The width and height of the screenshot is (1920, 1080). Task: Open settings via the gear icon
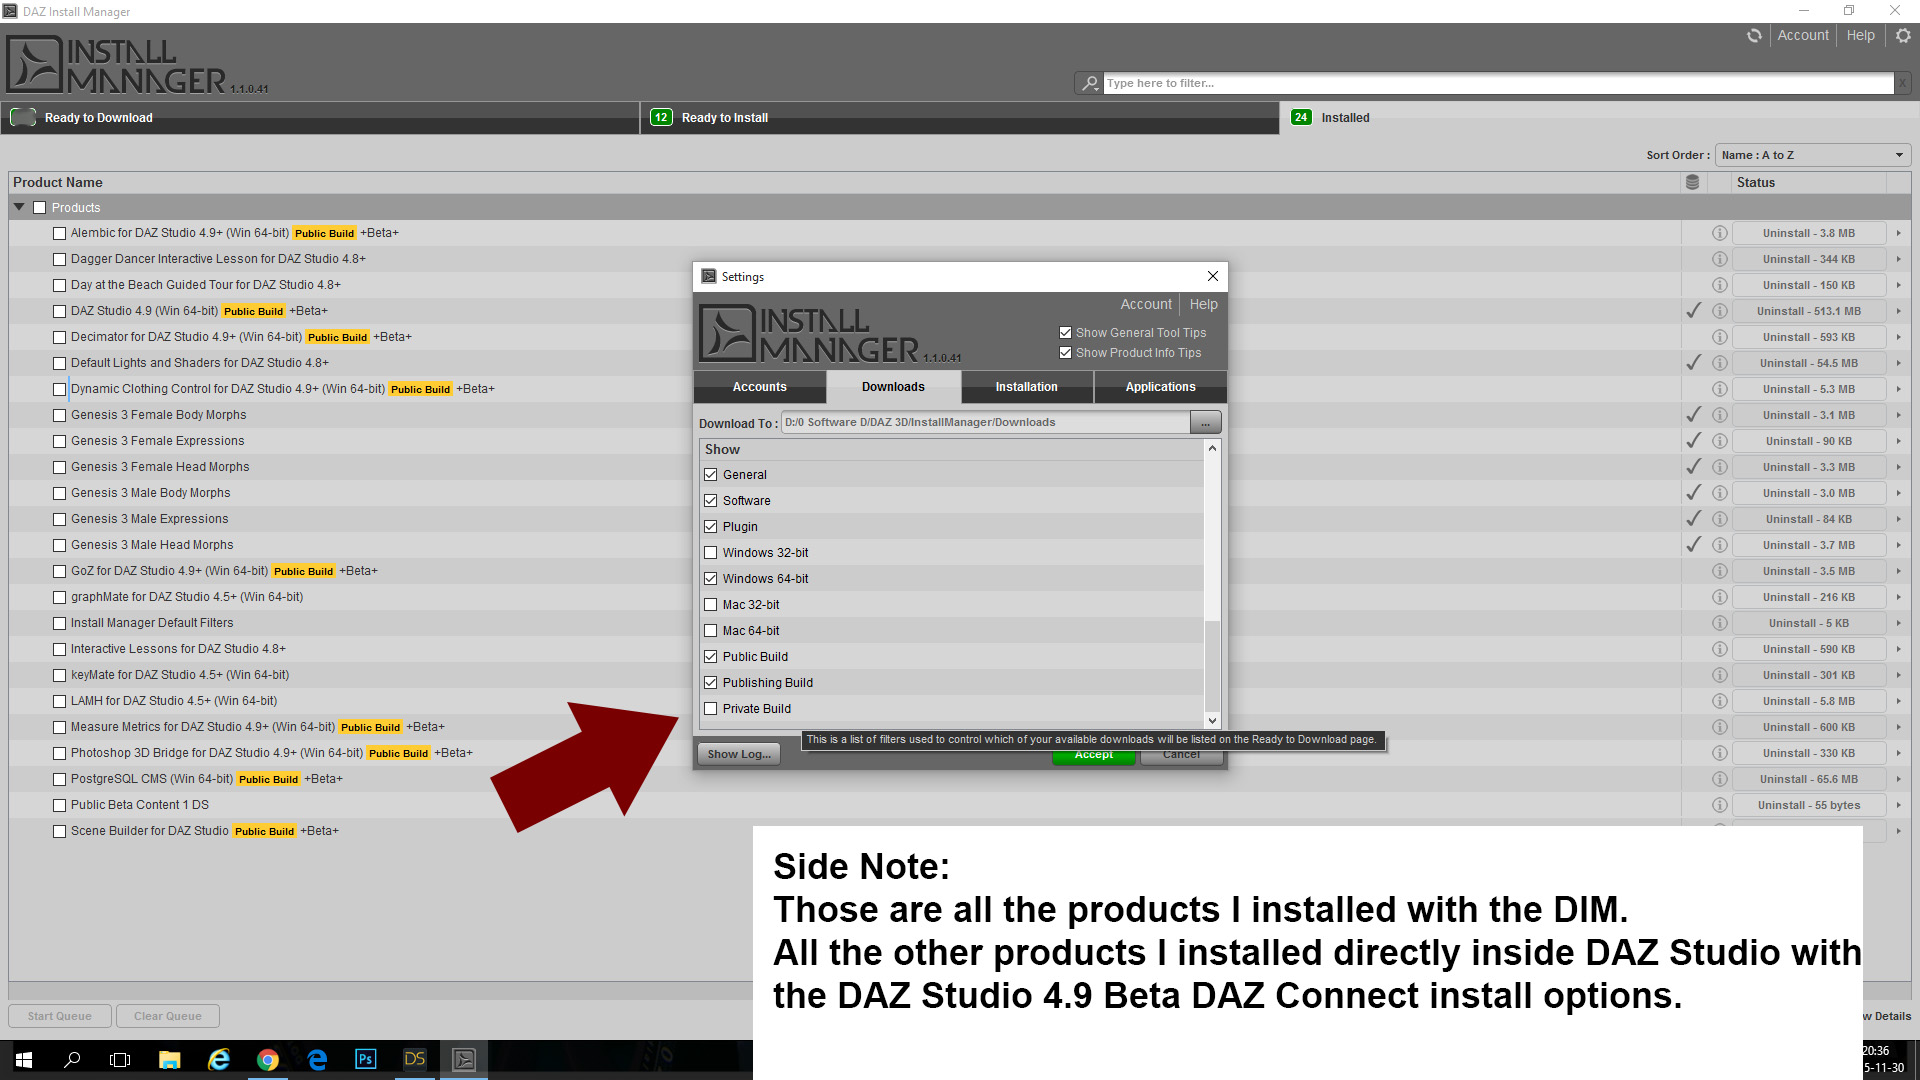point(1903,36)
